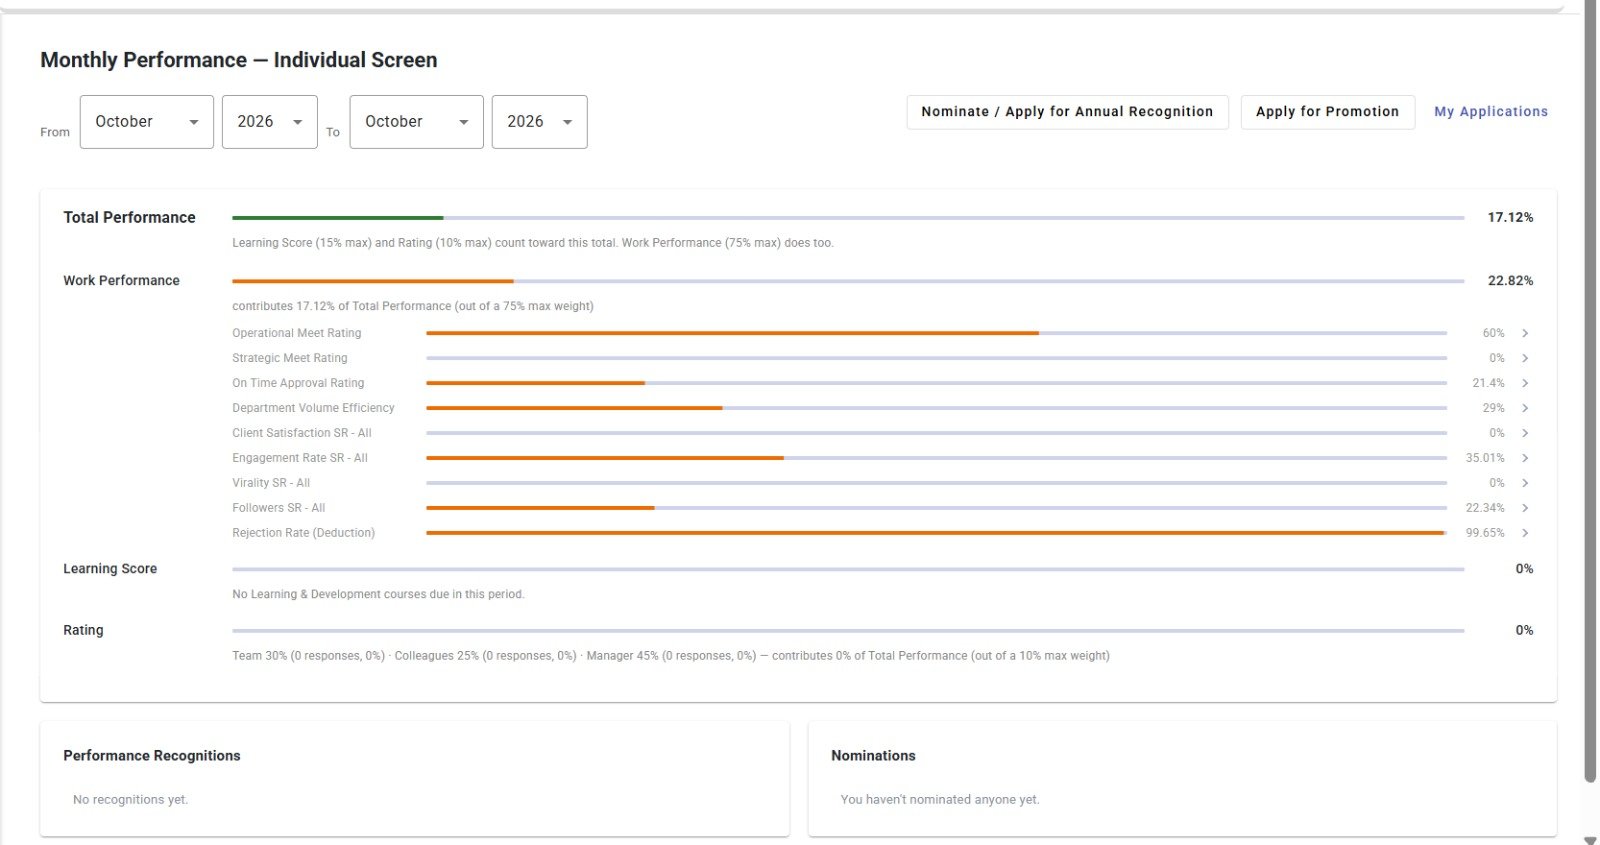Image resolution: width=1600 pixels, height=845 pixels.
Task: Click 'No Learning & Development courses due' note
Action: pos(378,594)
